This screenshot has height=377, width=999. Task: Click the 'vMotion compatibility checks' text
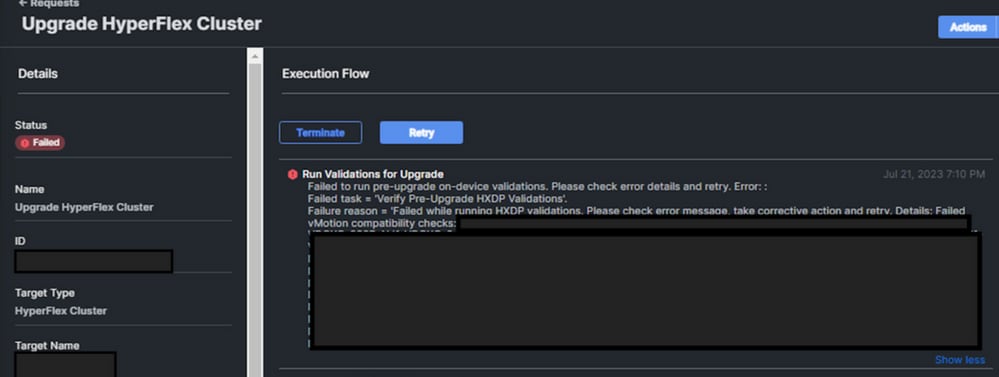pos(382,224)
